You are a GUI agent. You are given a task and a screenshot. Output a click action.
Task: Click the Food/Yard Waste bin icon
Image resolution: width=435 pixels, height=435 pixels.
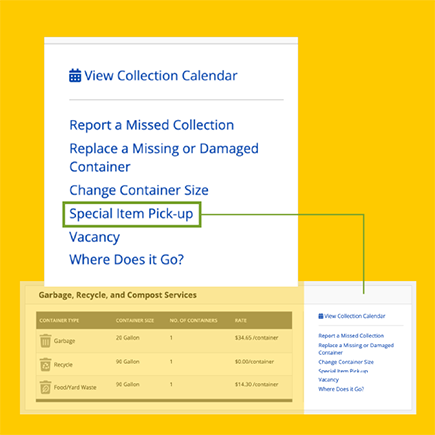(x=45, y=387)
